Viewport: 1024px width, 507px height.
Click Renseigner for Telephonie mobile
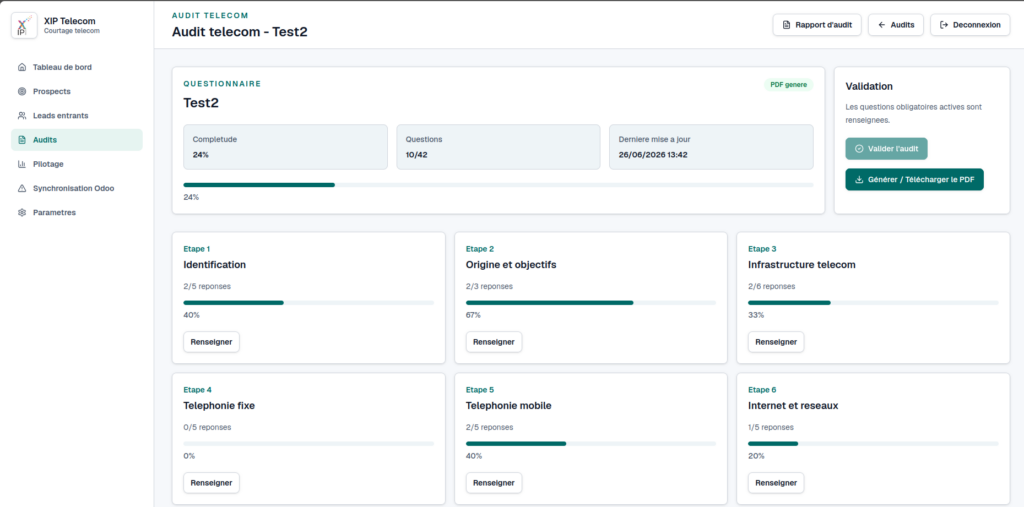494,483
